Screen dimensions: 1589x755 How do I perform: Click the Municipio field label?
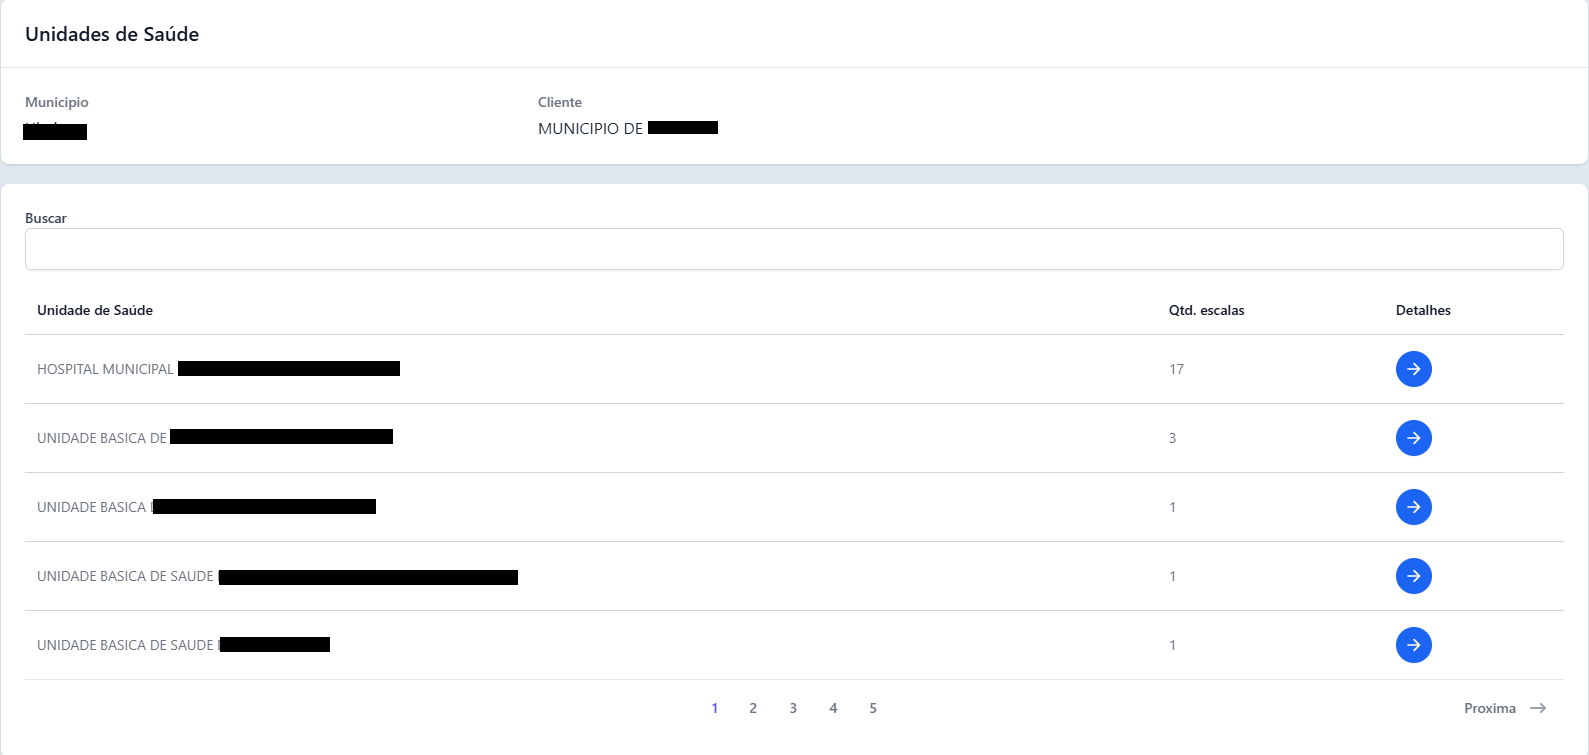coord(57,102)
